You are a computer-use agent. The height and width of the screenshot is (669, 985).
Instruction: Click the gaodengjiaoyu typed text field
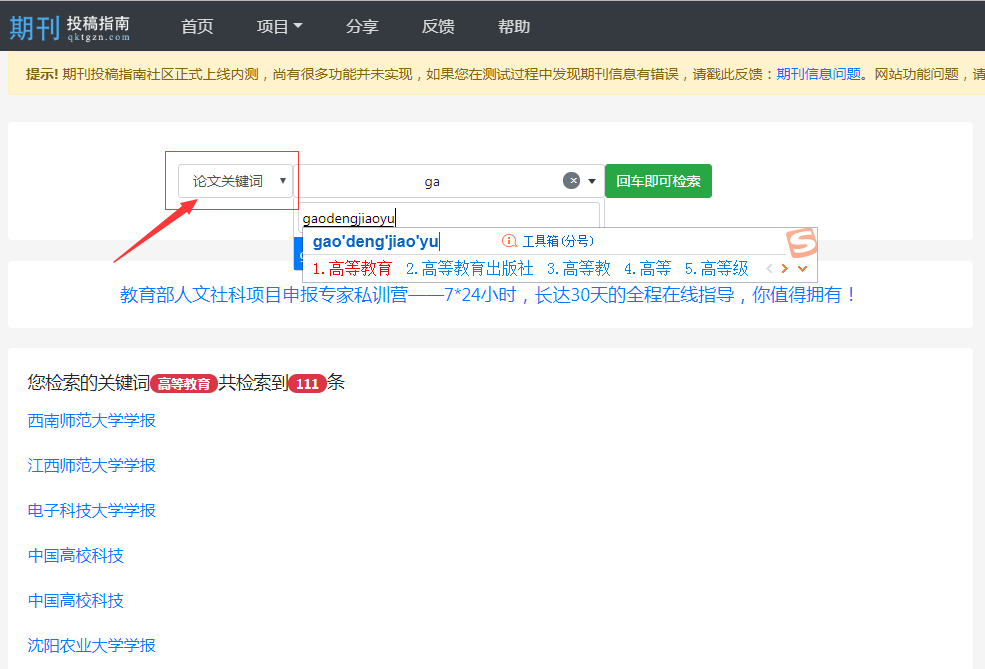click(x=449, y=217)
